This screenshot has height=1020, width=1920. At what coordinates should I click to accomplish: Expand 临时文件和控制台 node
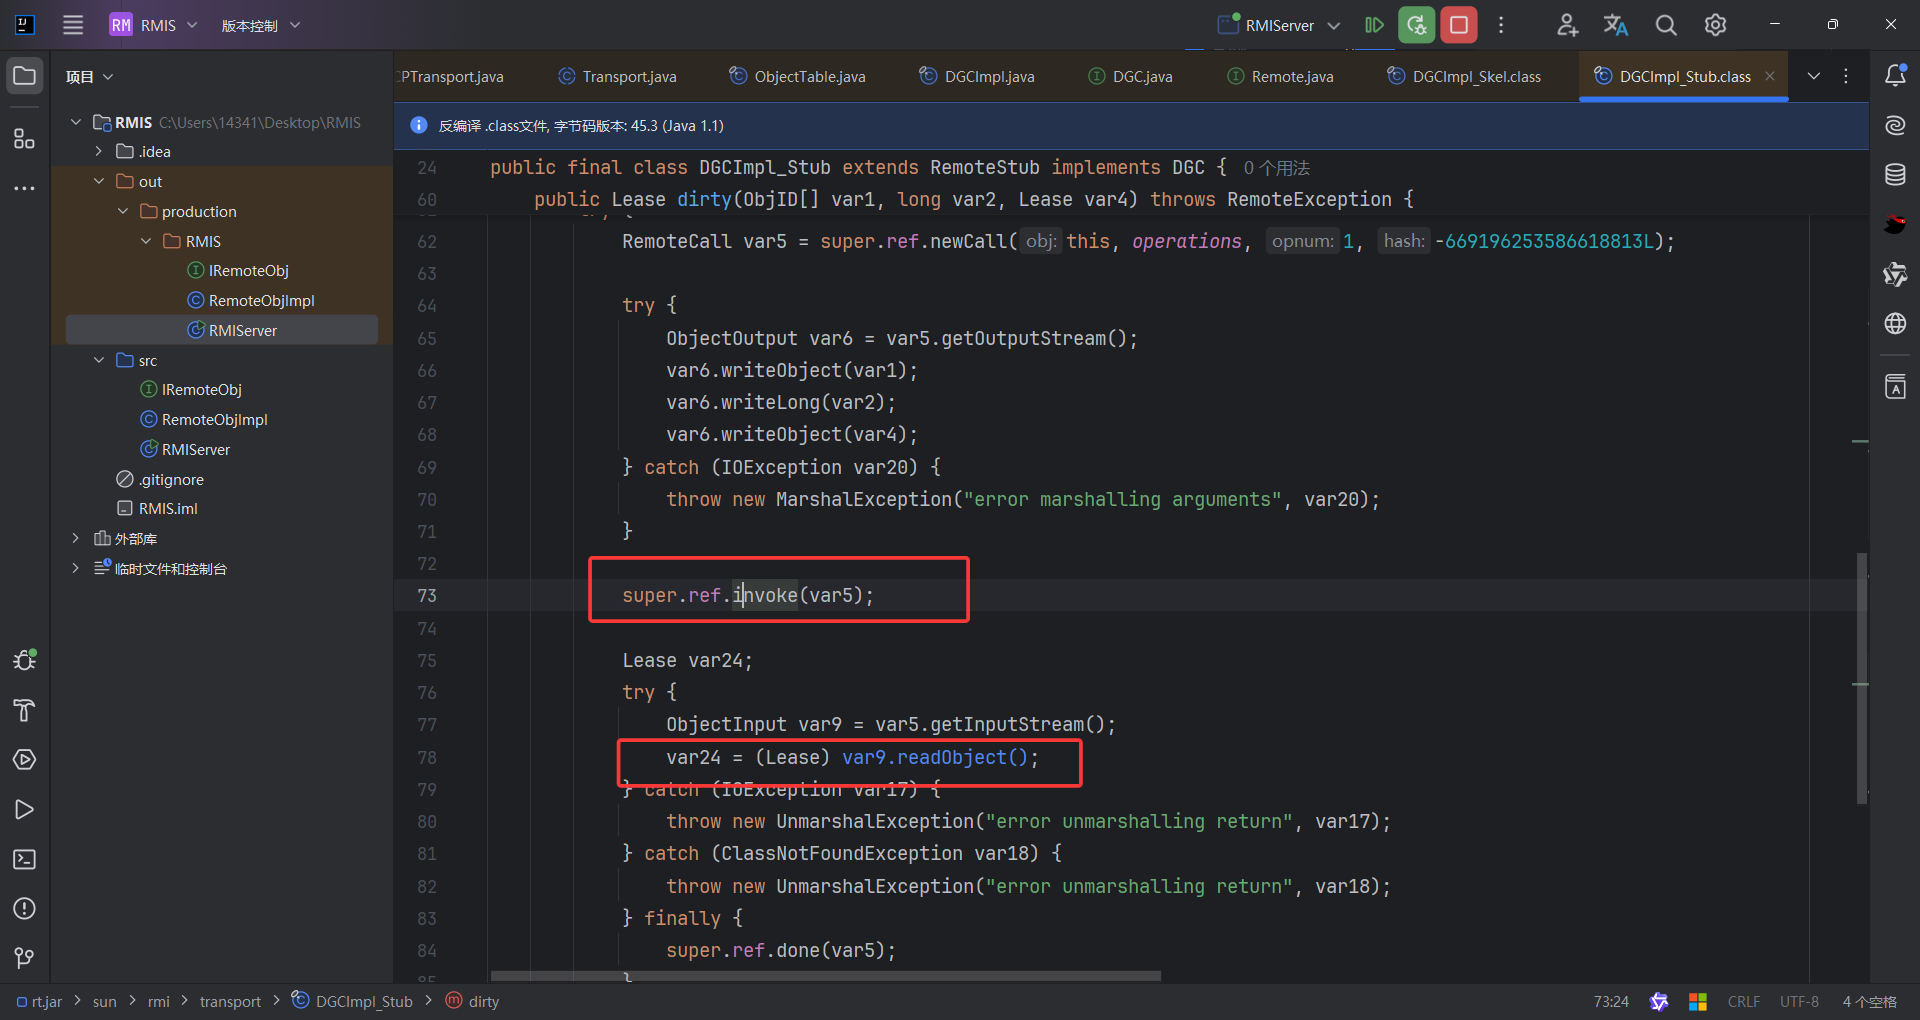point(75,568)
